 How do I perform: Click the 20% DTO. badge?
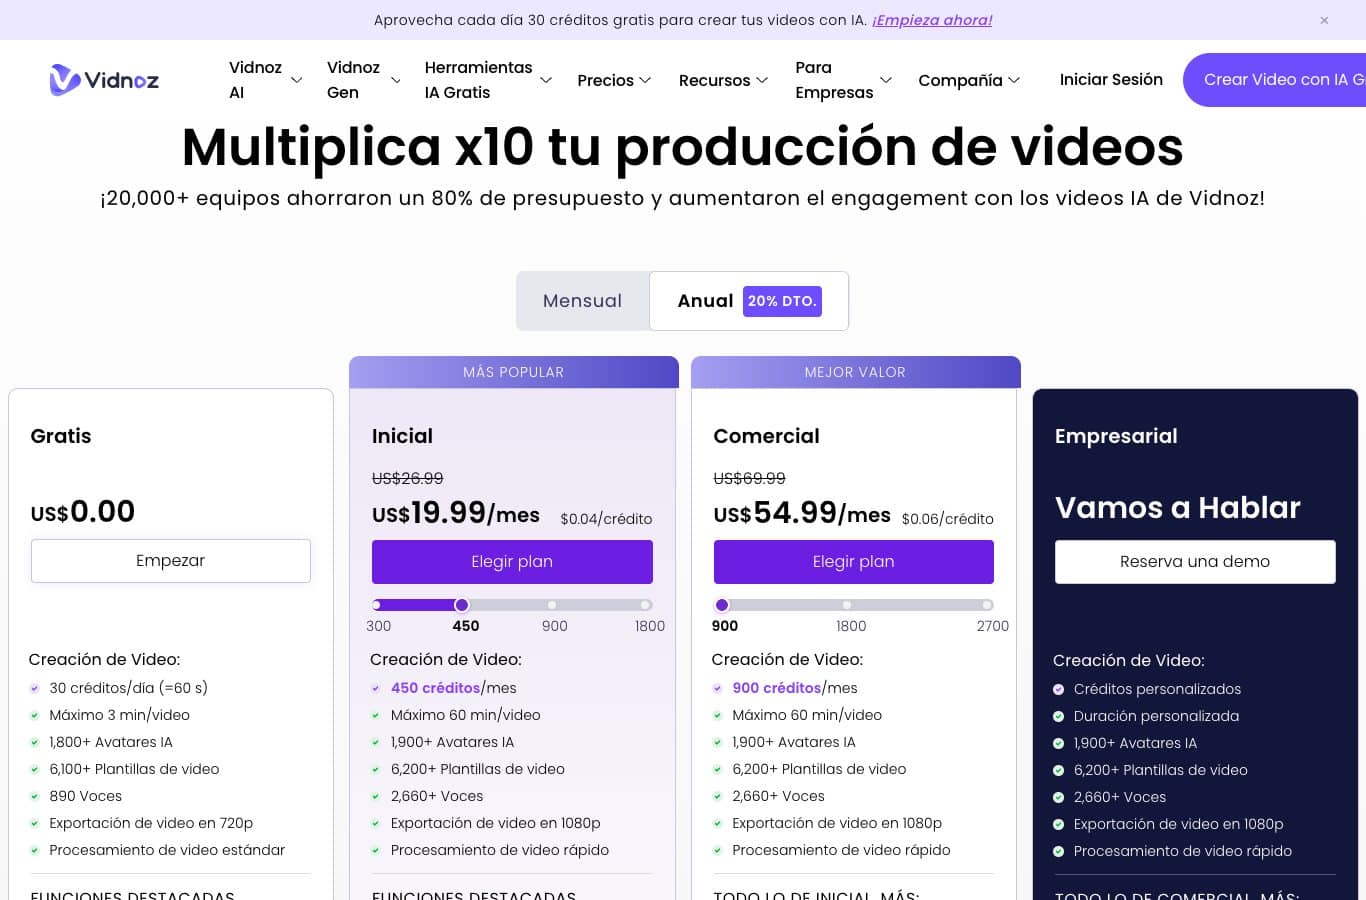pyautogui.click(x=782, y=301)
